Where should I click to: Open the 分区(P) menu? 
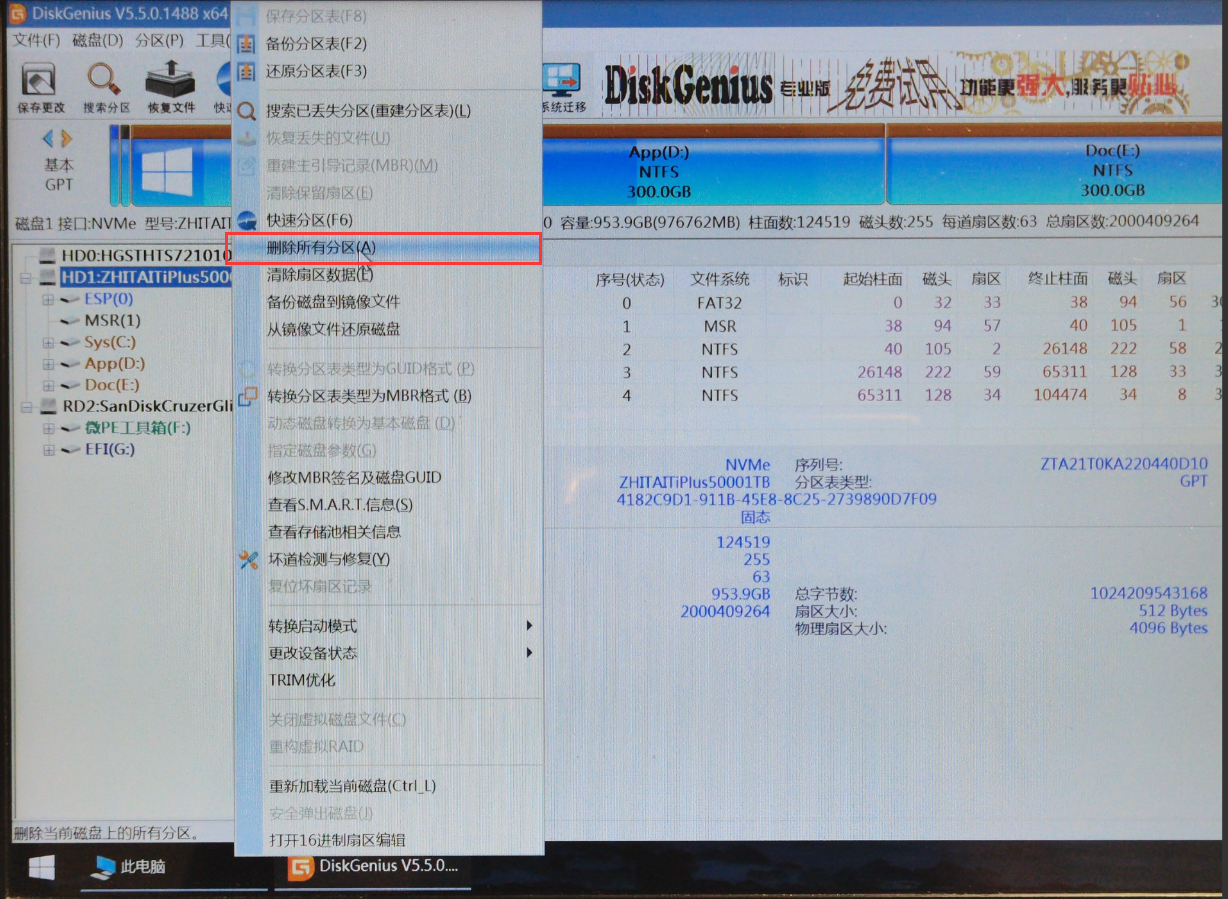tap(160, 41)
